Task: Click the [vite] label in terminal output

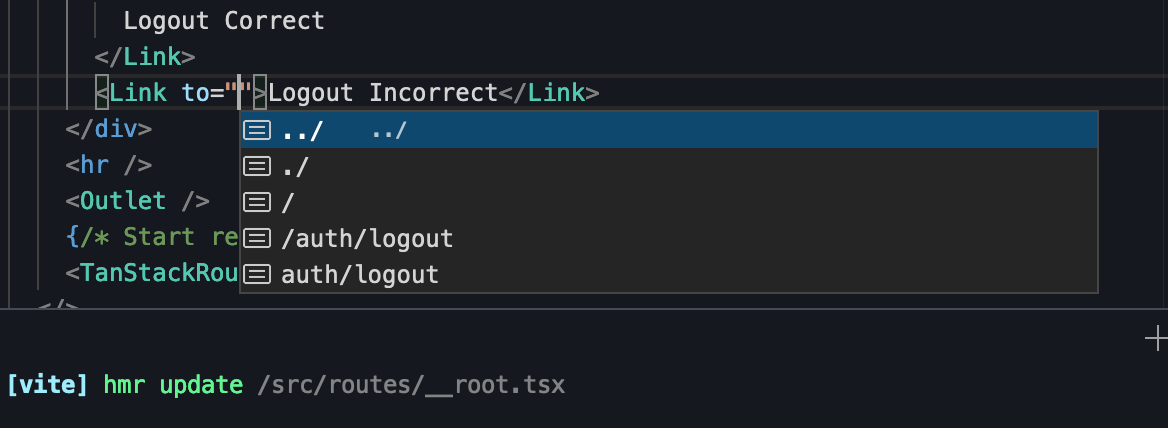Action: tap(47, 385)
